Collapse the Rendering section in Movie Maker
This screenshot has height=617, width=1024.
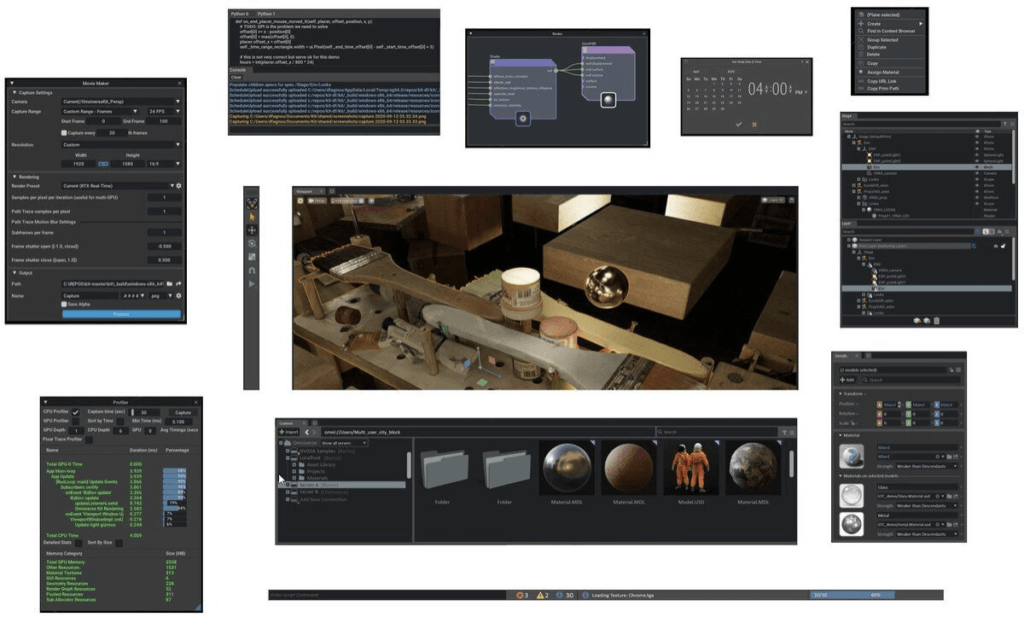click(x=15, y=175)
